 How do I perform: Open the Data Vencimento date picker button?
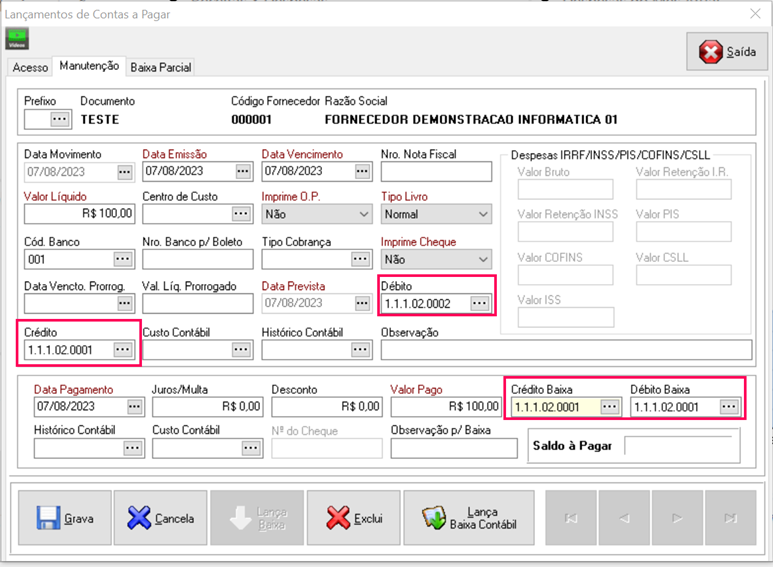point(362,172)
